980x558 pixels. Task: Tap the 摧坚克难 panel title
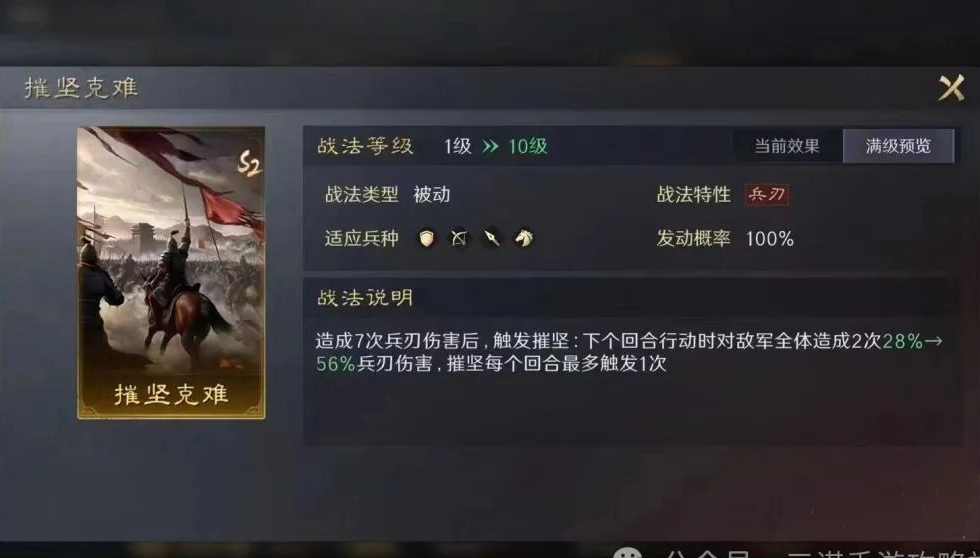point(81,88)
